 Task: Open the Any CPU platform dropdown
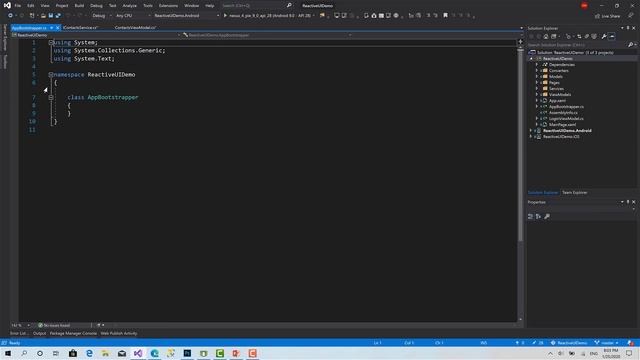tap(133, 16)
